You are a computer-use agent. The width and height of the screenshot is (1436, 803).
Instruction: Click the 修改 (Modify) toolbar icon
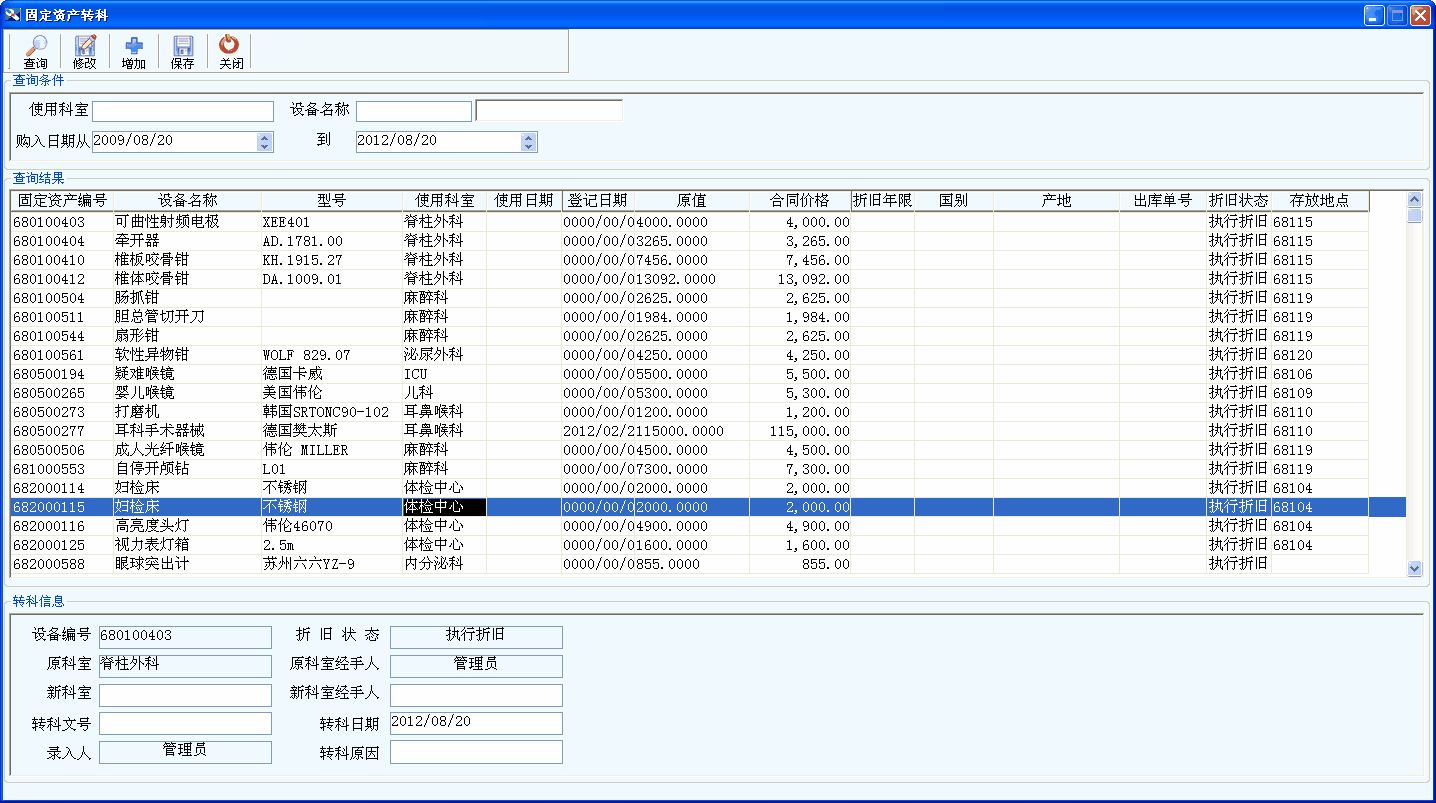click(x=85, y=46)
